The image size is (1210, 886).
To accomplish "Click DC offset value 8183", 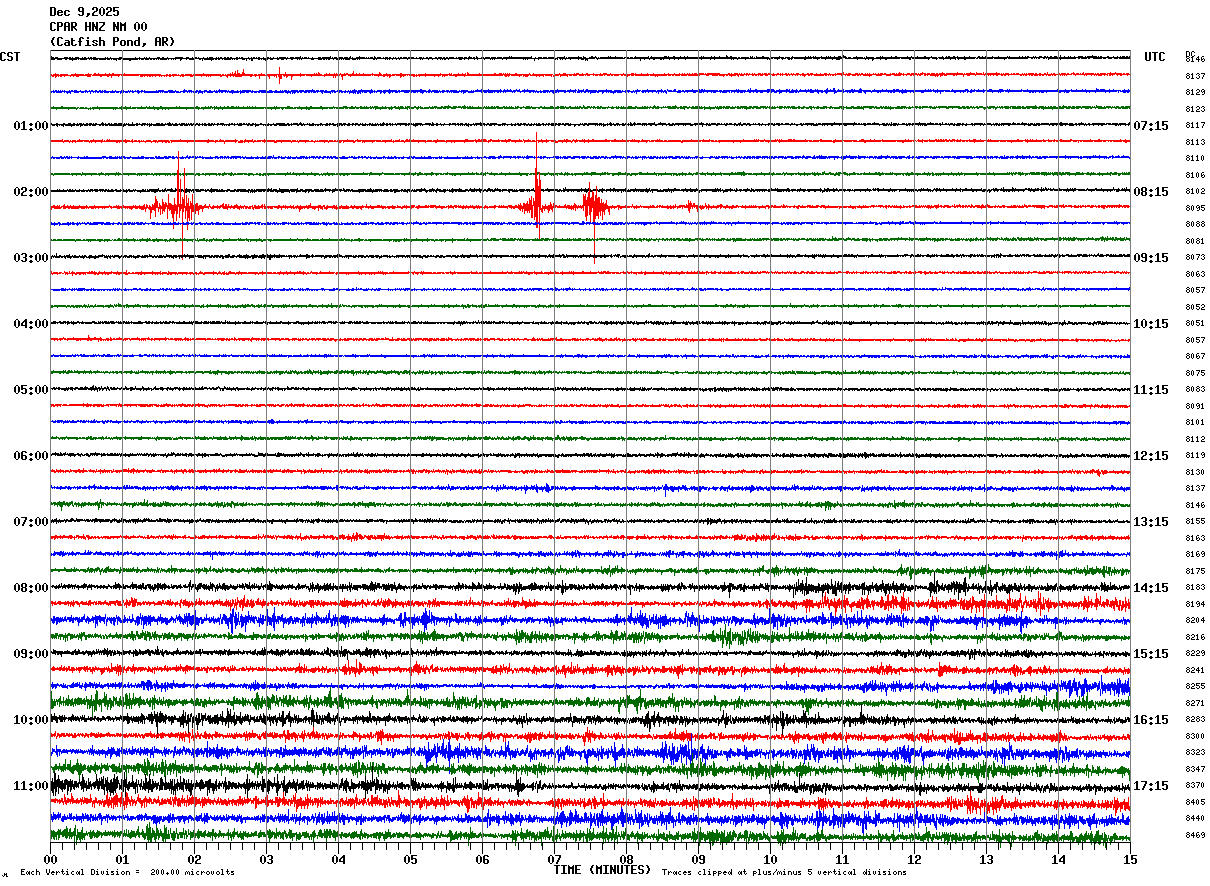I will tap(1195, 588).
